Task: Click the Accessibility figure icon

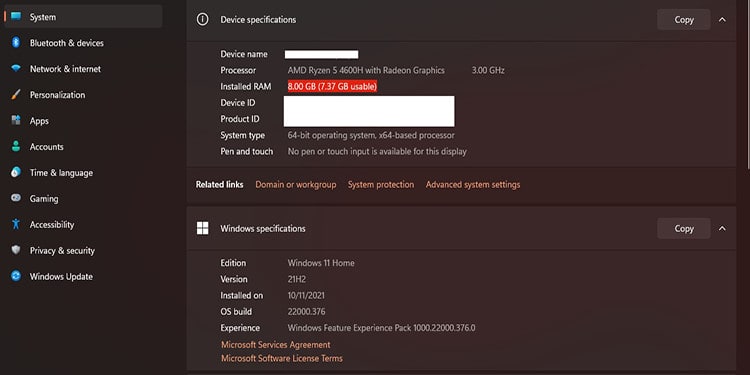Action: 16,224
